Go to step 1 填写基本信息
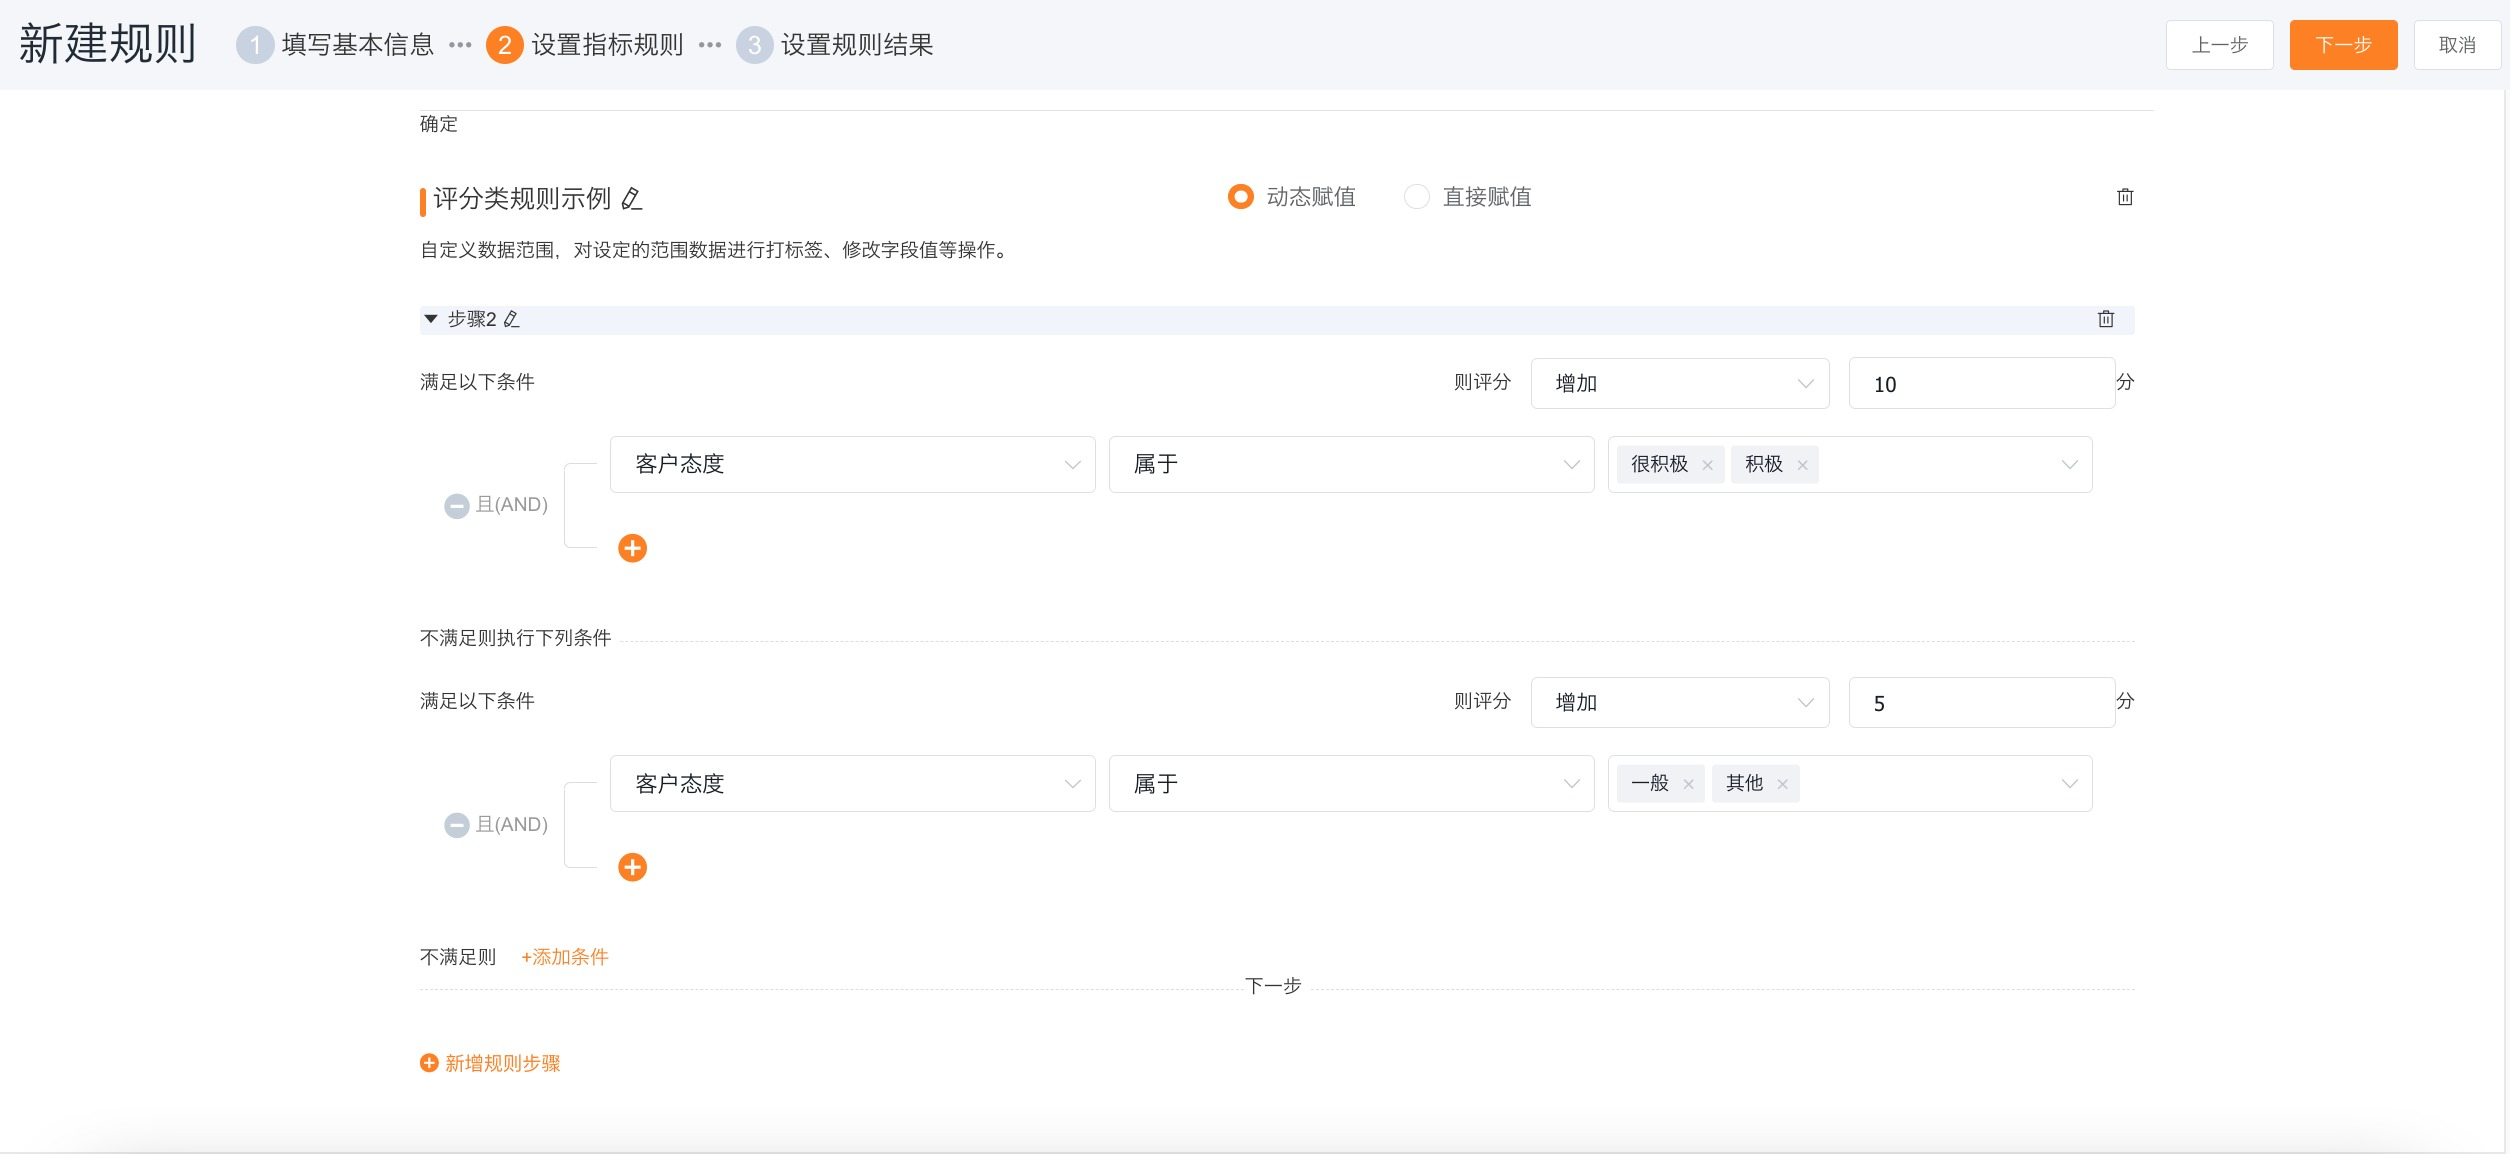The height and width of the screenshot is (1154, 2510). click(x=335, y=45)
